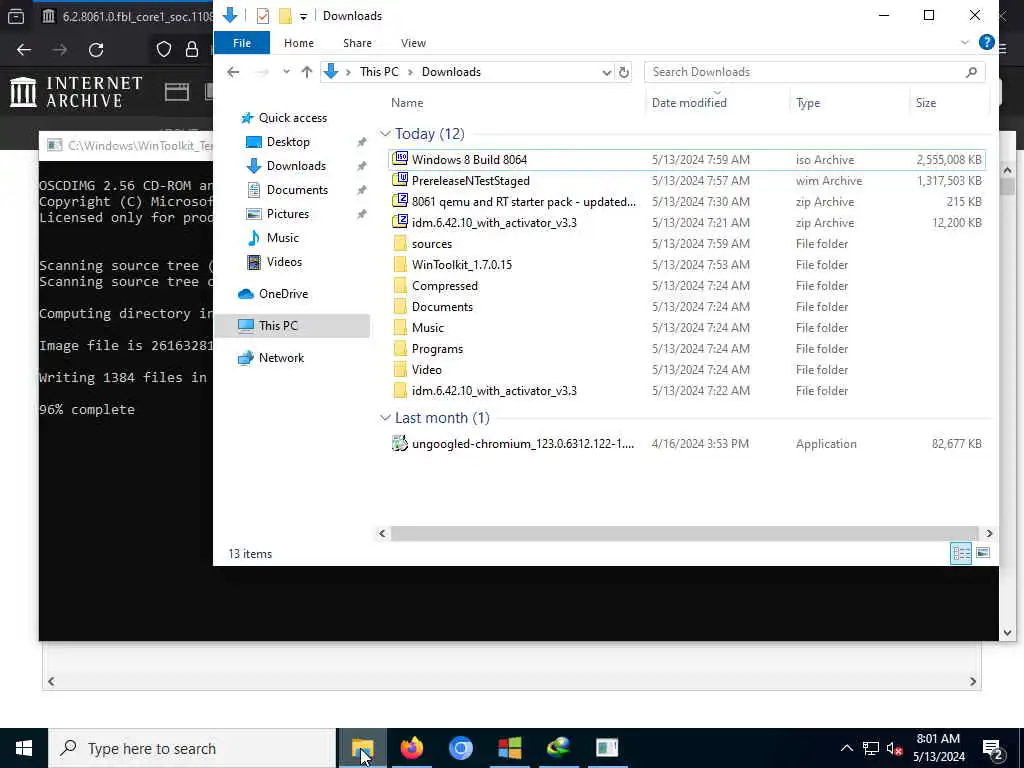Click the Explorer Back arrow button
The image size is (1024, 768).
[x=233, y=72]
